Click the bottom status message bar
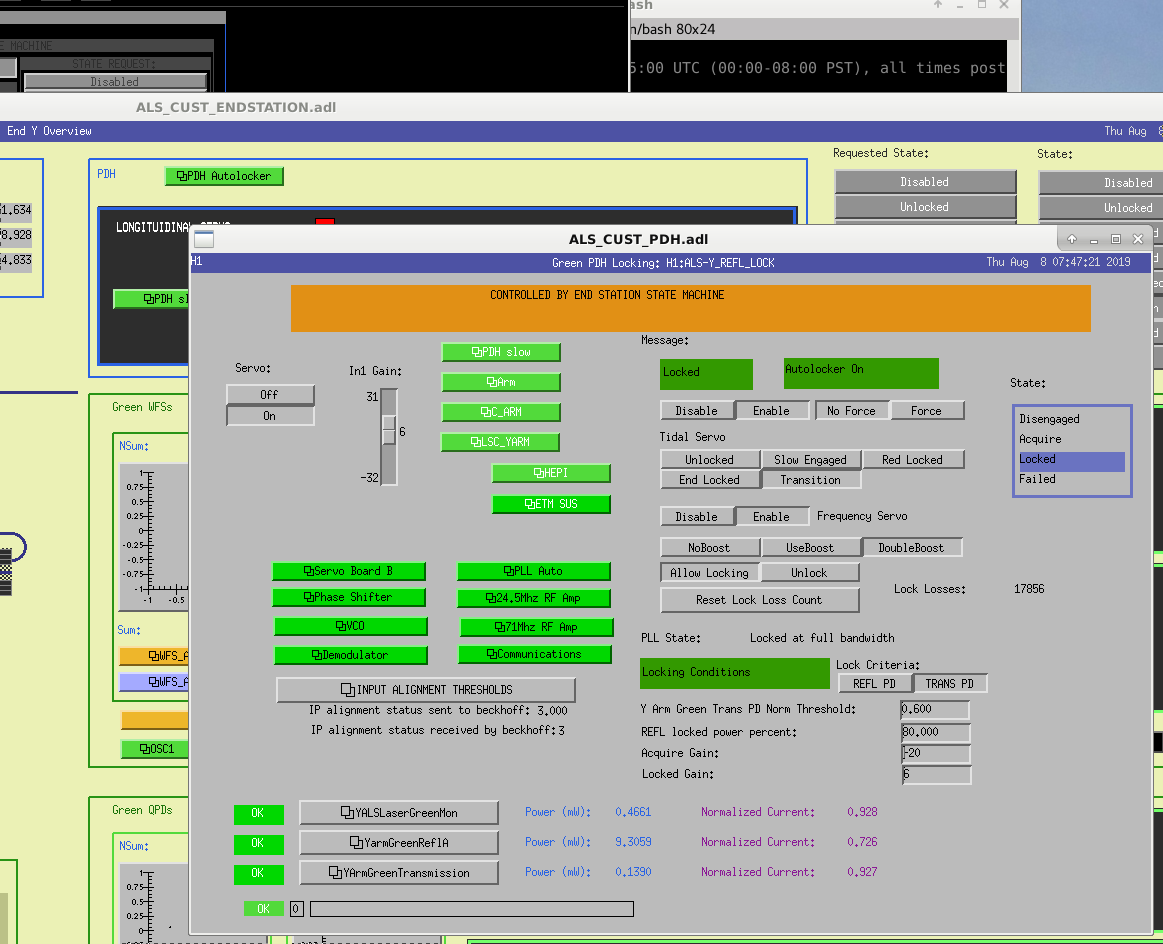Viewport: 1163px width, 944px height. point(472,909)
